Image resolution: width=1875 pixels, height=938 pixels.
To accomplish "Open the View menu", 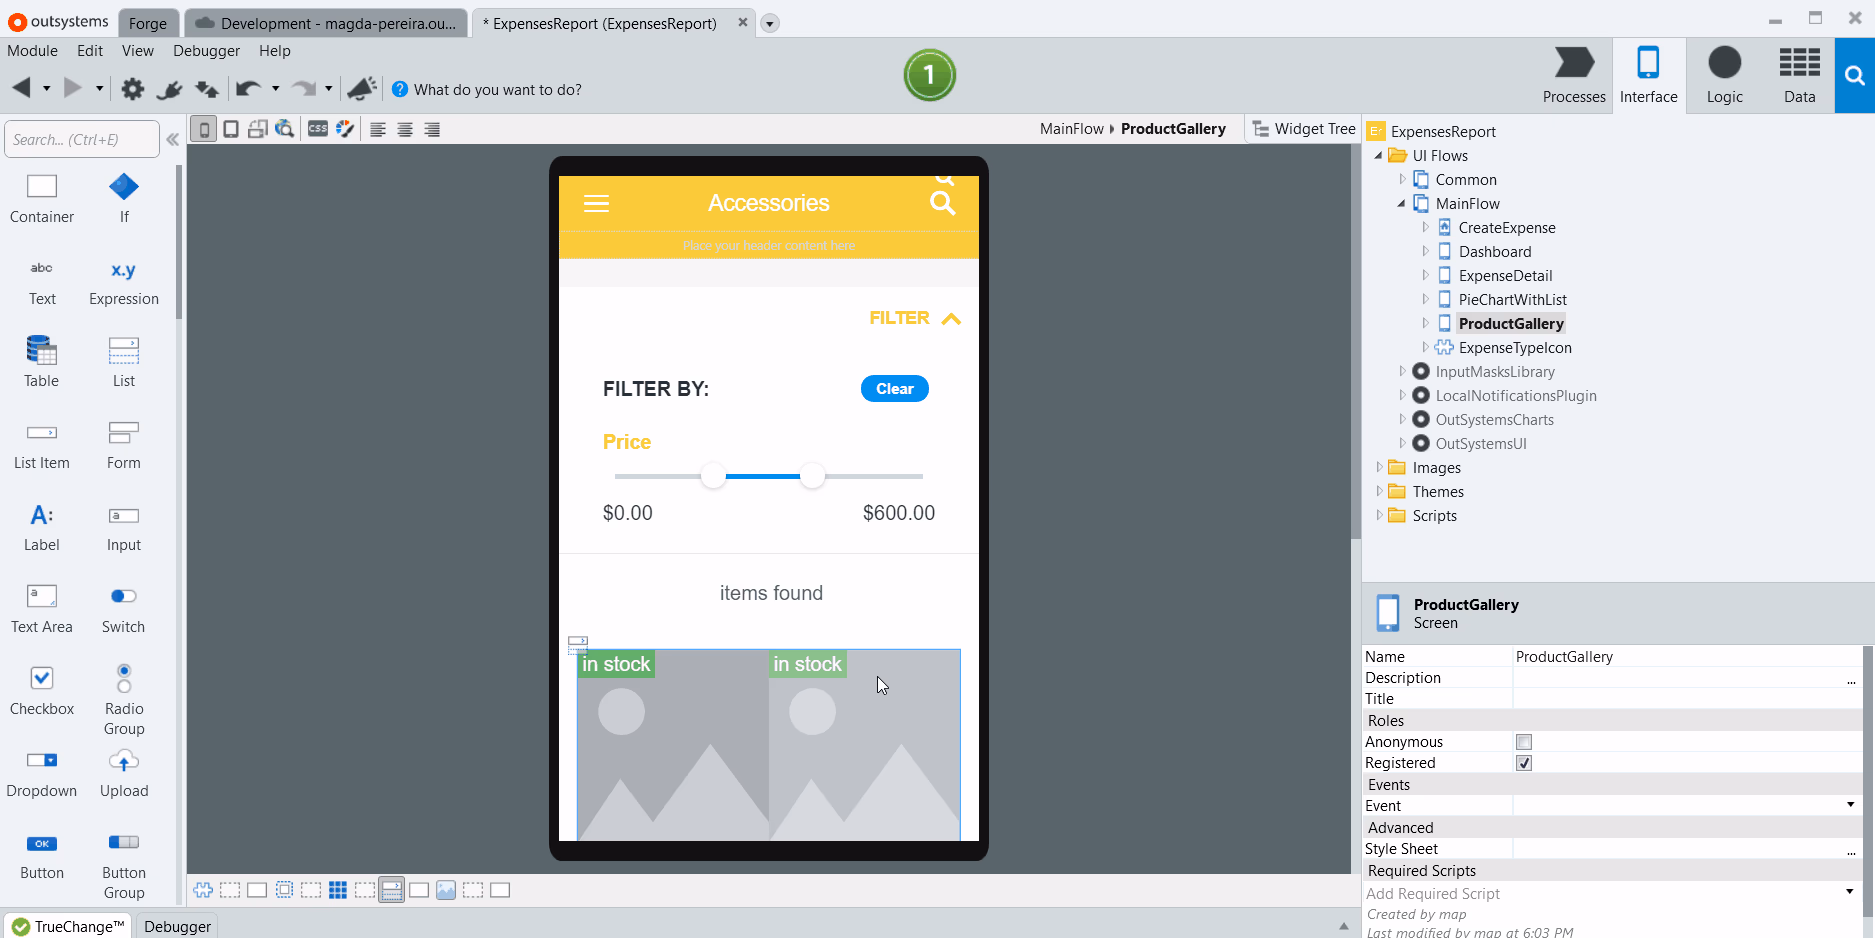I will click(x=138, y=51).
